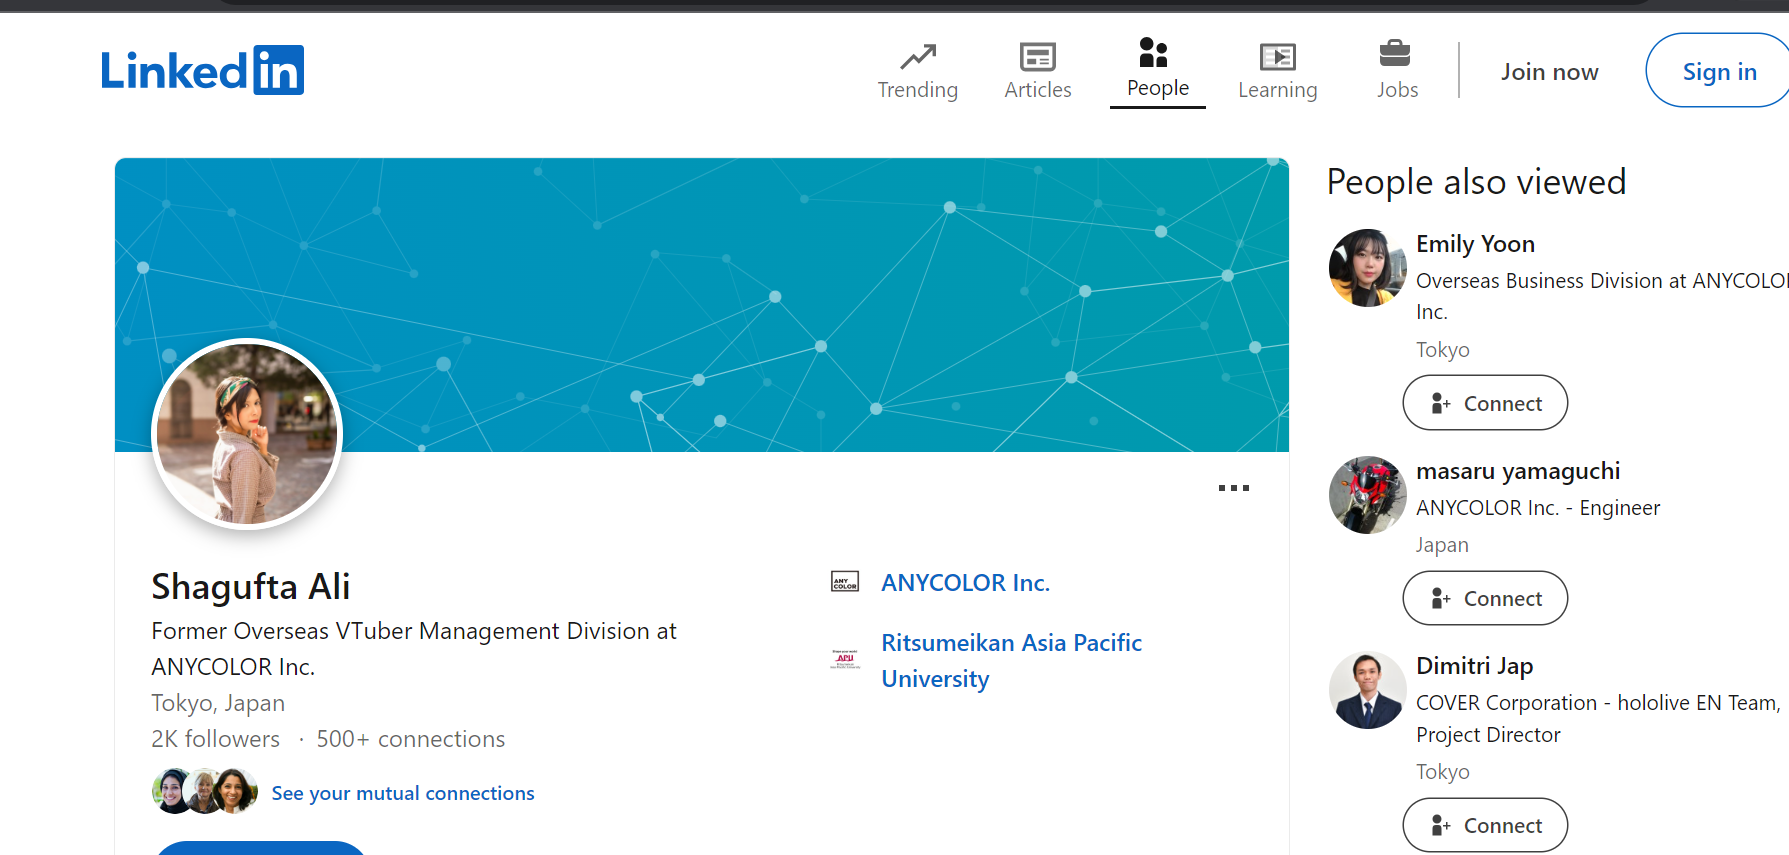Click the LinkedIn logo
1789x855 pixels.
(202, 70)
